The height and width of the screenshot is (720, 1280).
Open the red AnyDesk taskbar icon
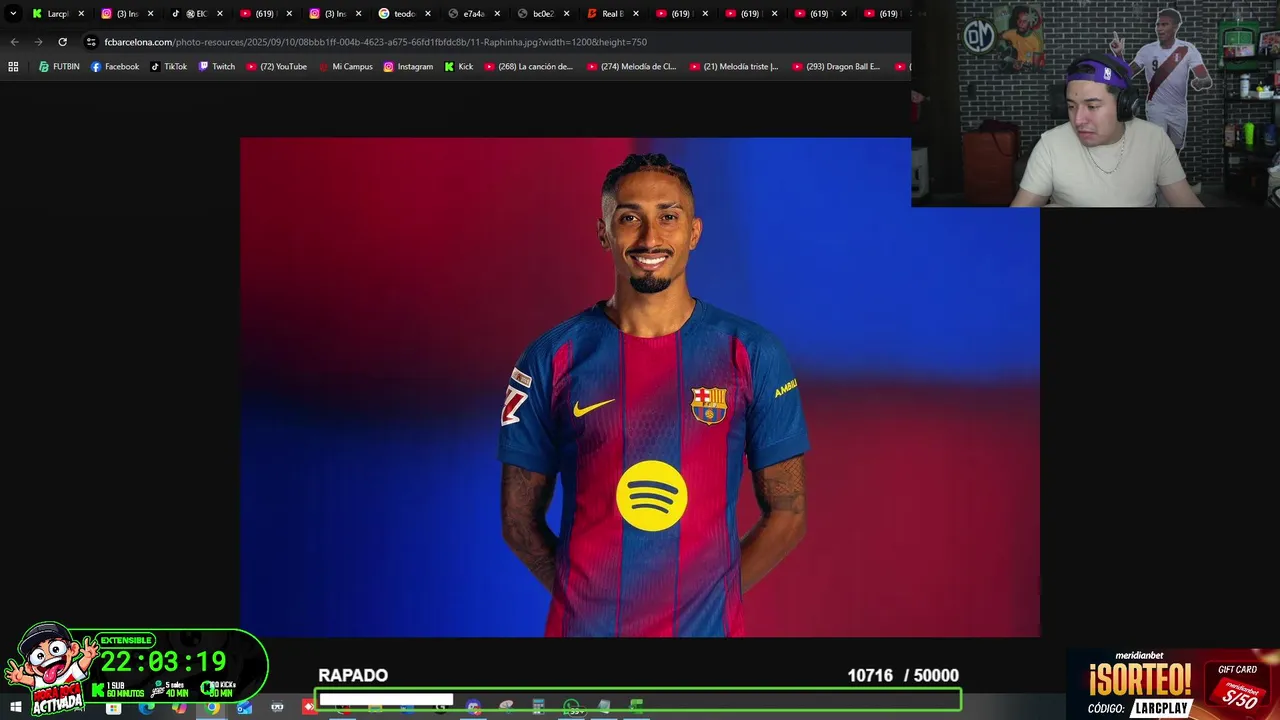pyautogui.click(x=310, y=707)
